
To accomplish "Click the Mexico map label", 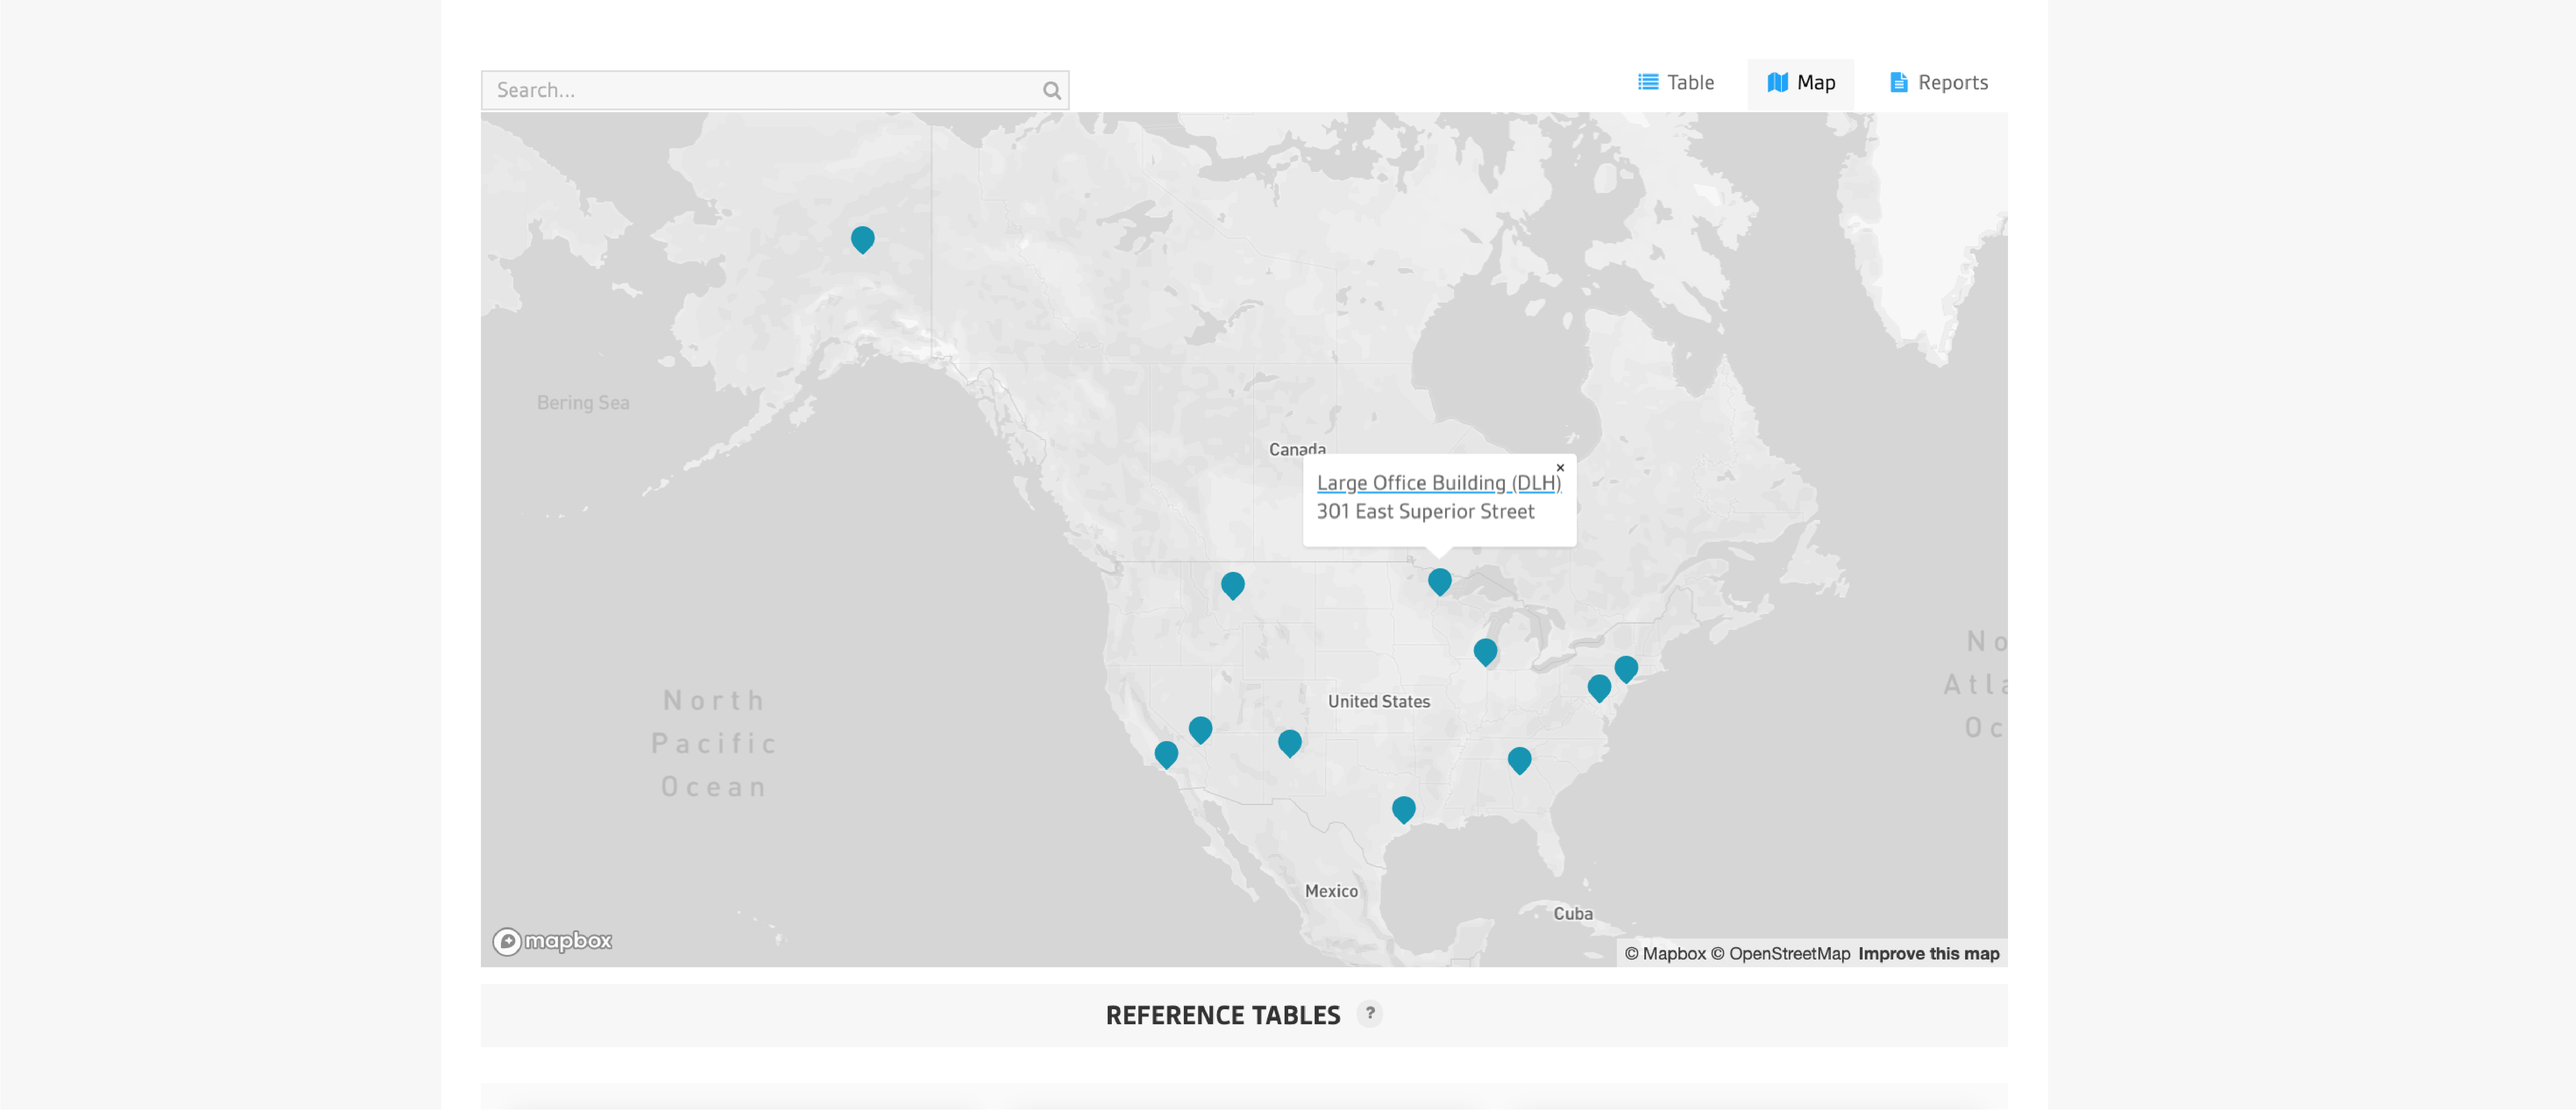I will [x=1331, y=891].
